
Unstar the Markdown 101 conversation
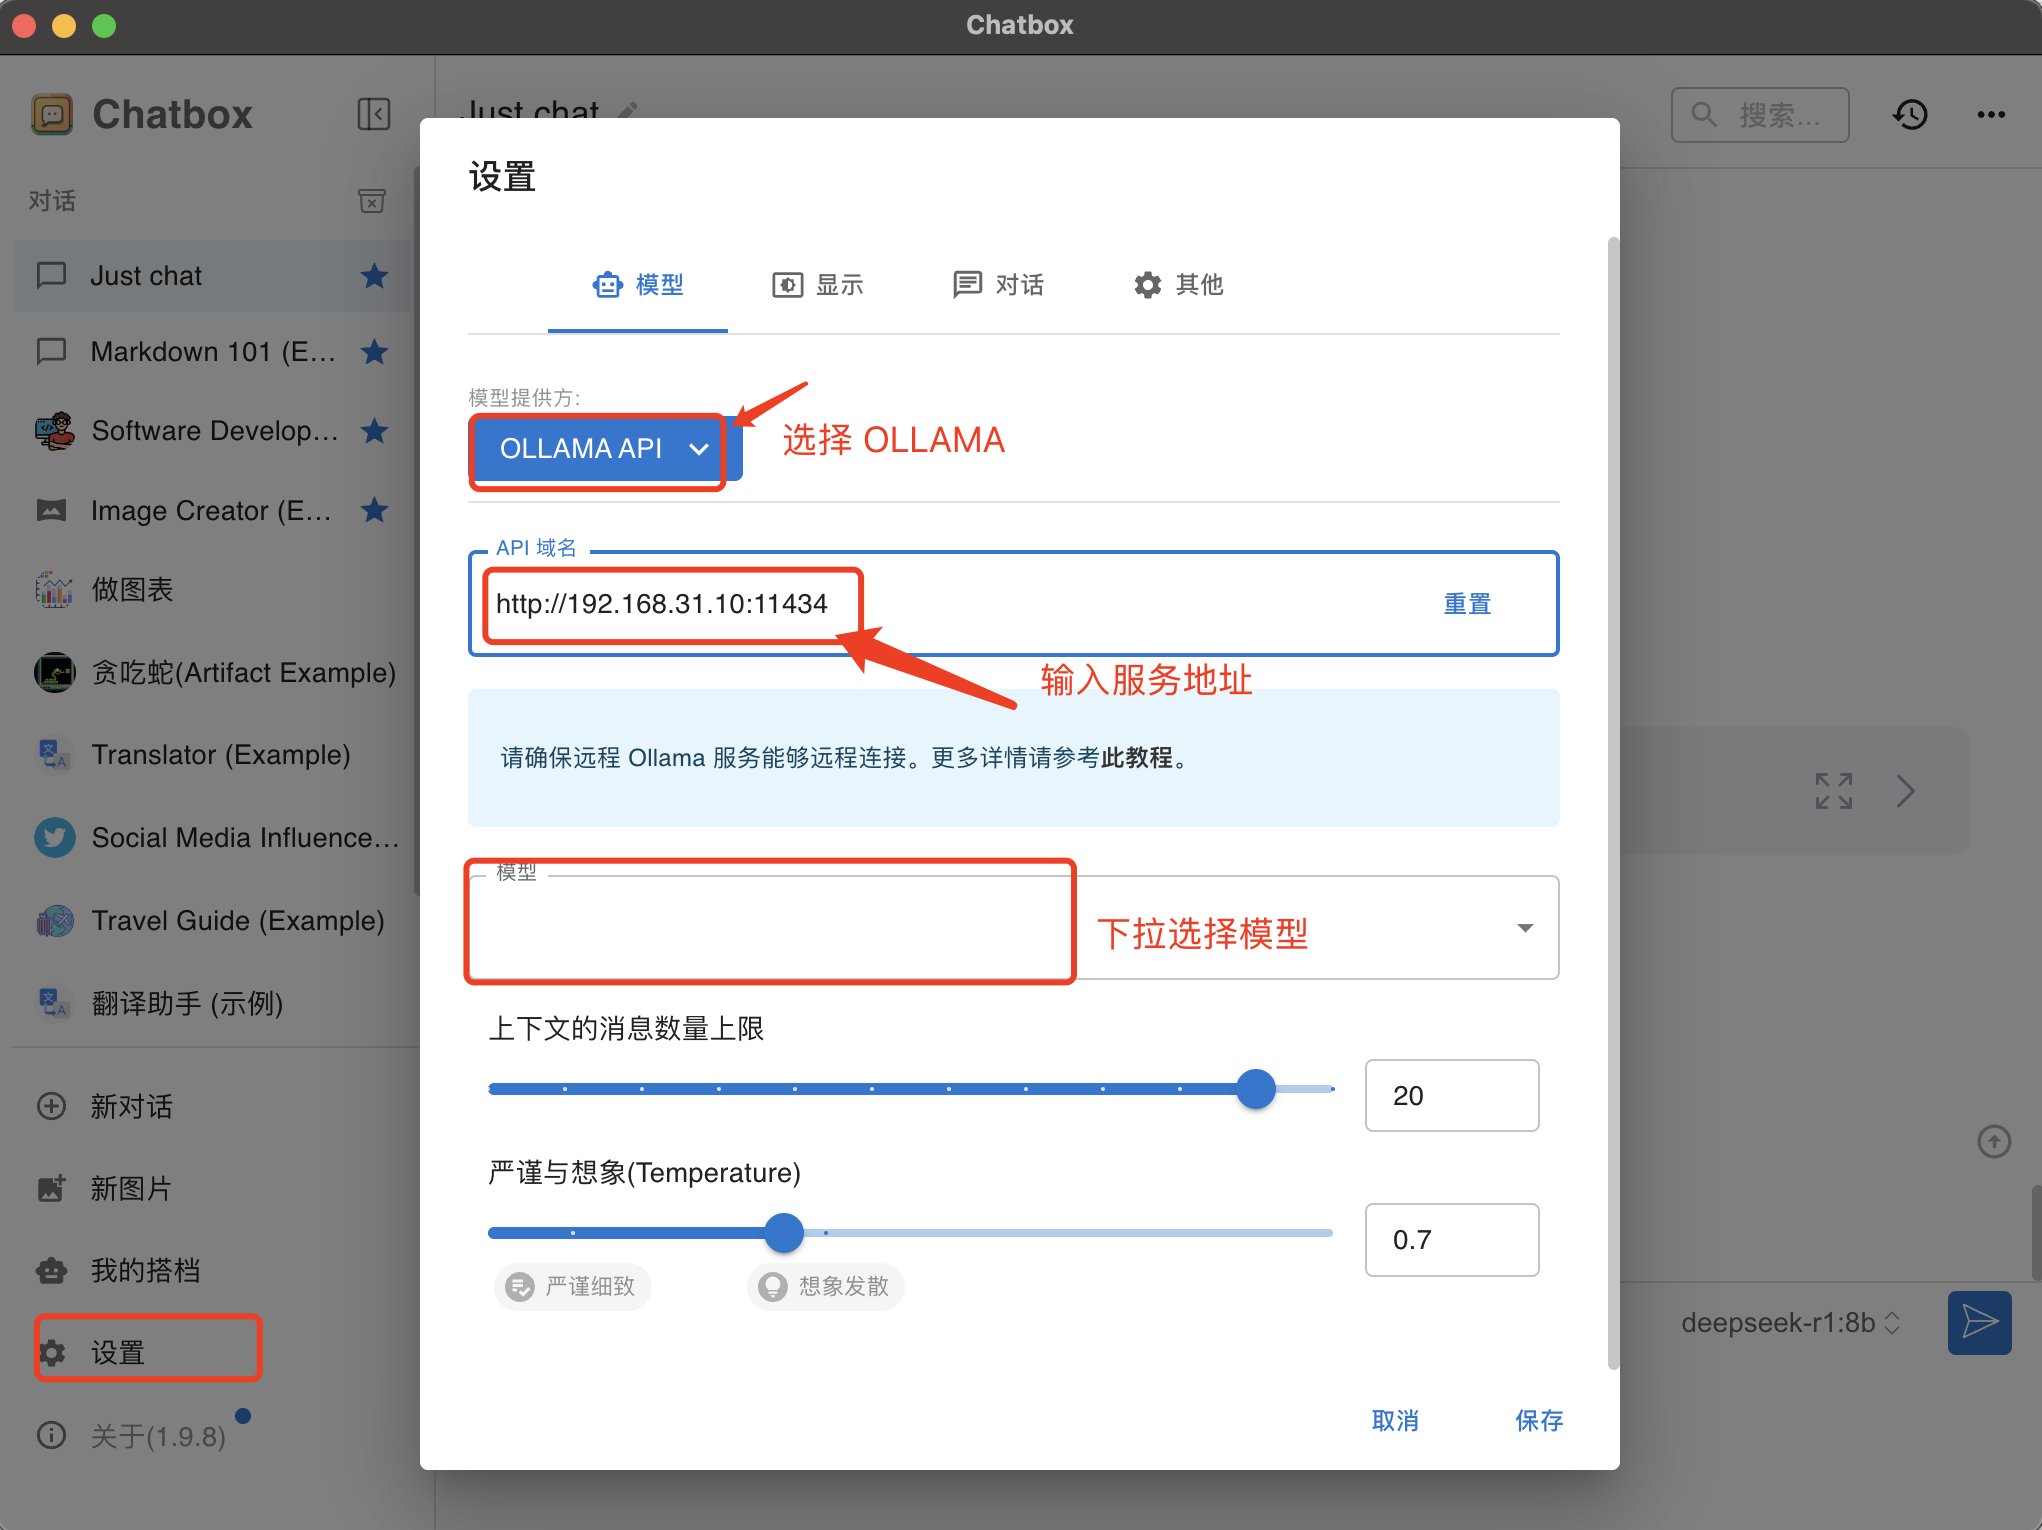[375, 352]
